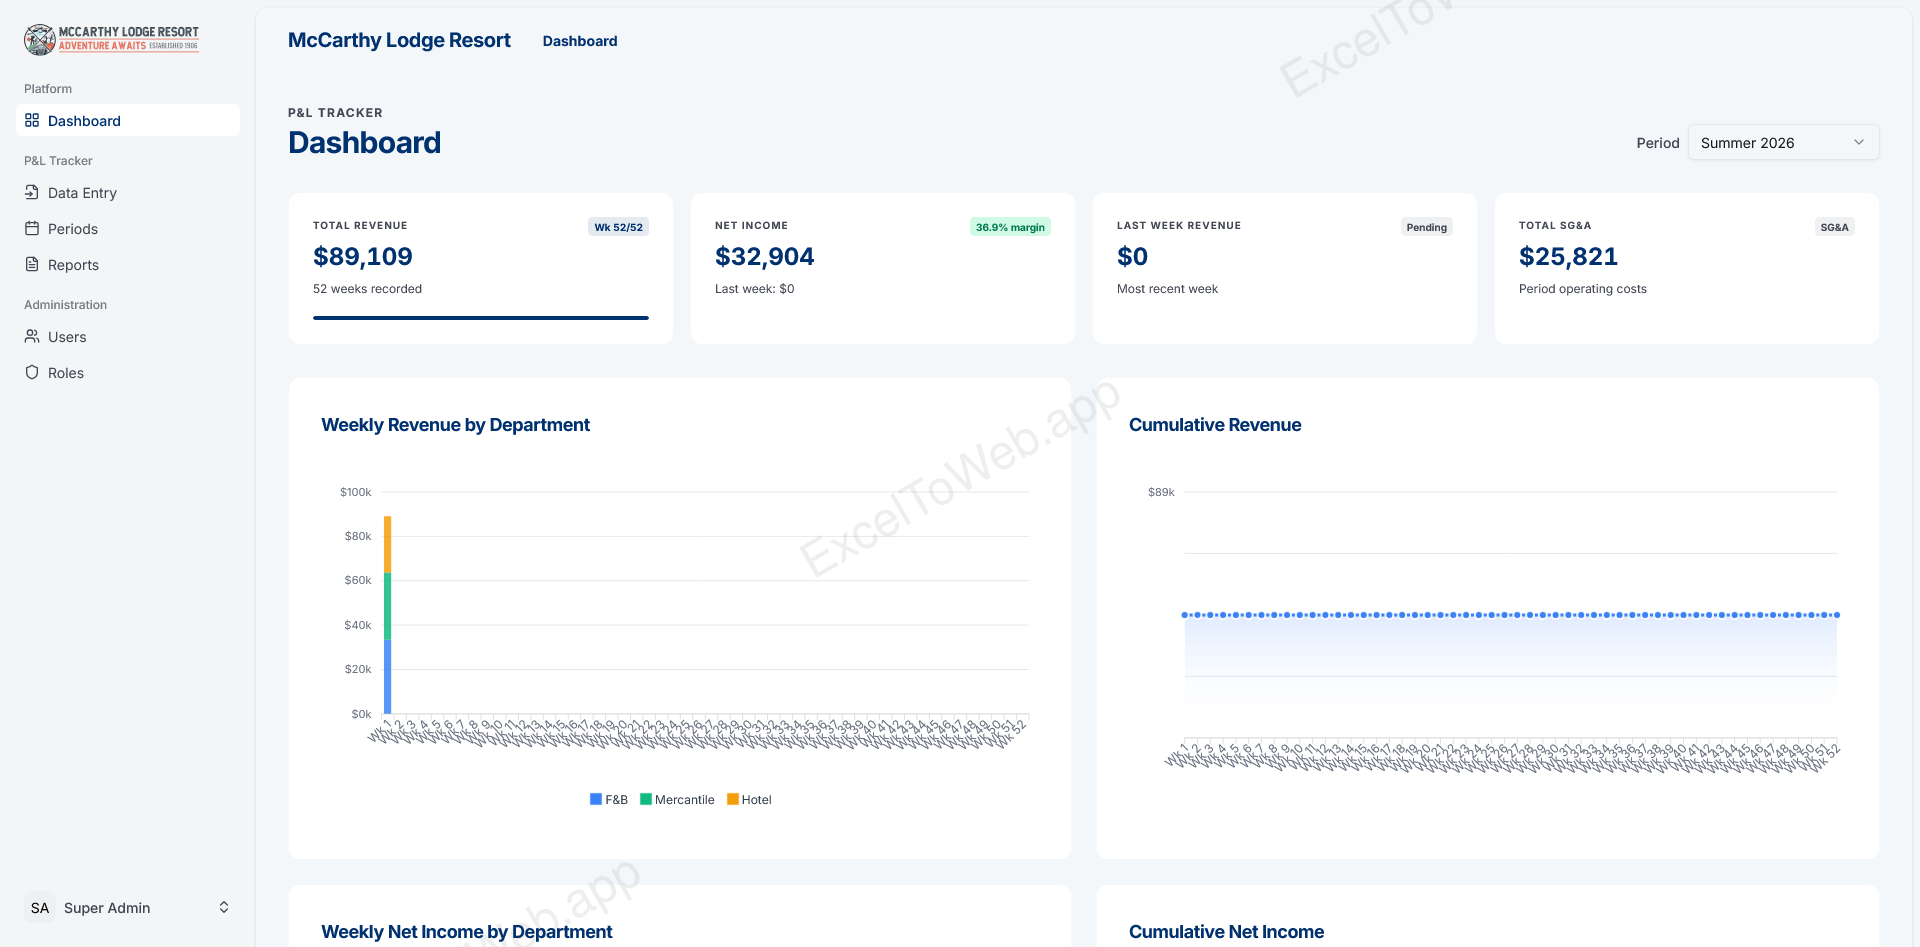The image size is (1920, 947).
Task: Open the Period dropdown showing Summer 2026
Action: (x=1782, y=142)
